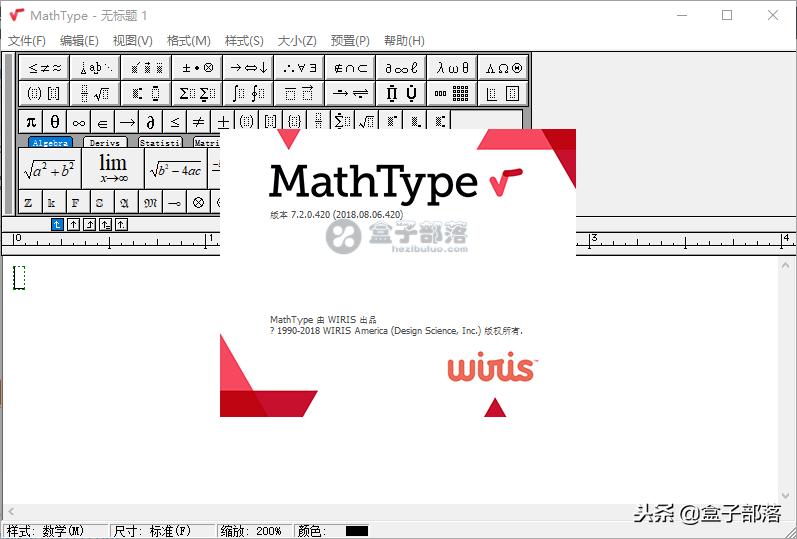Insert the double-struck Z symbol

29,202
